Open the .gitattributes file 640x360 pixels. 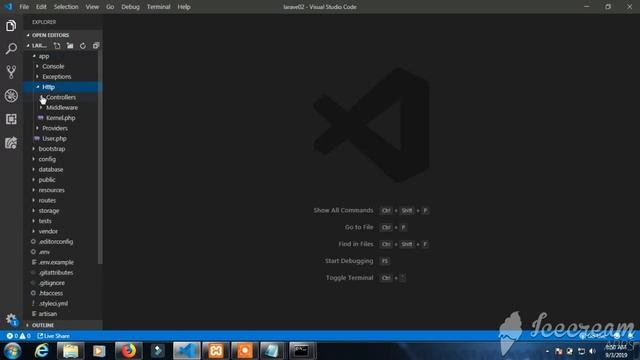[x=56, y=273]
